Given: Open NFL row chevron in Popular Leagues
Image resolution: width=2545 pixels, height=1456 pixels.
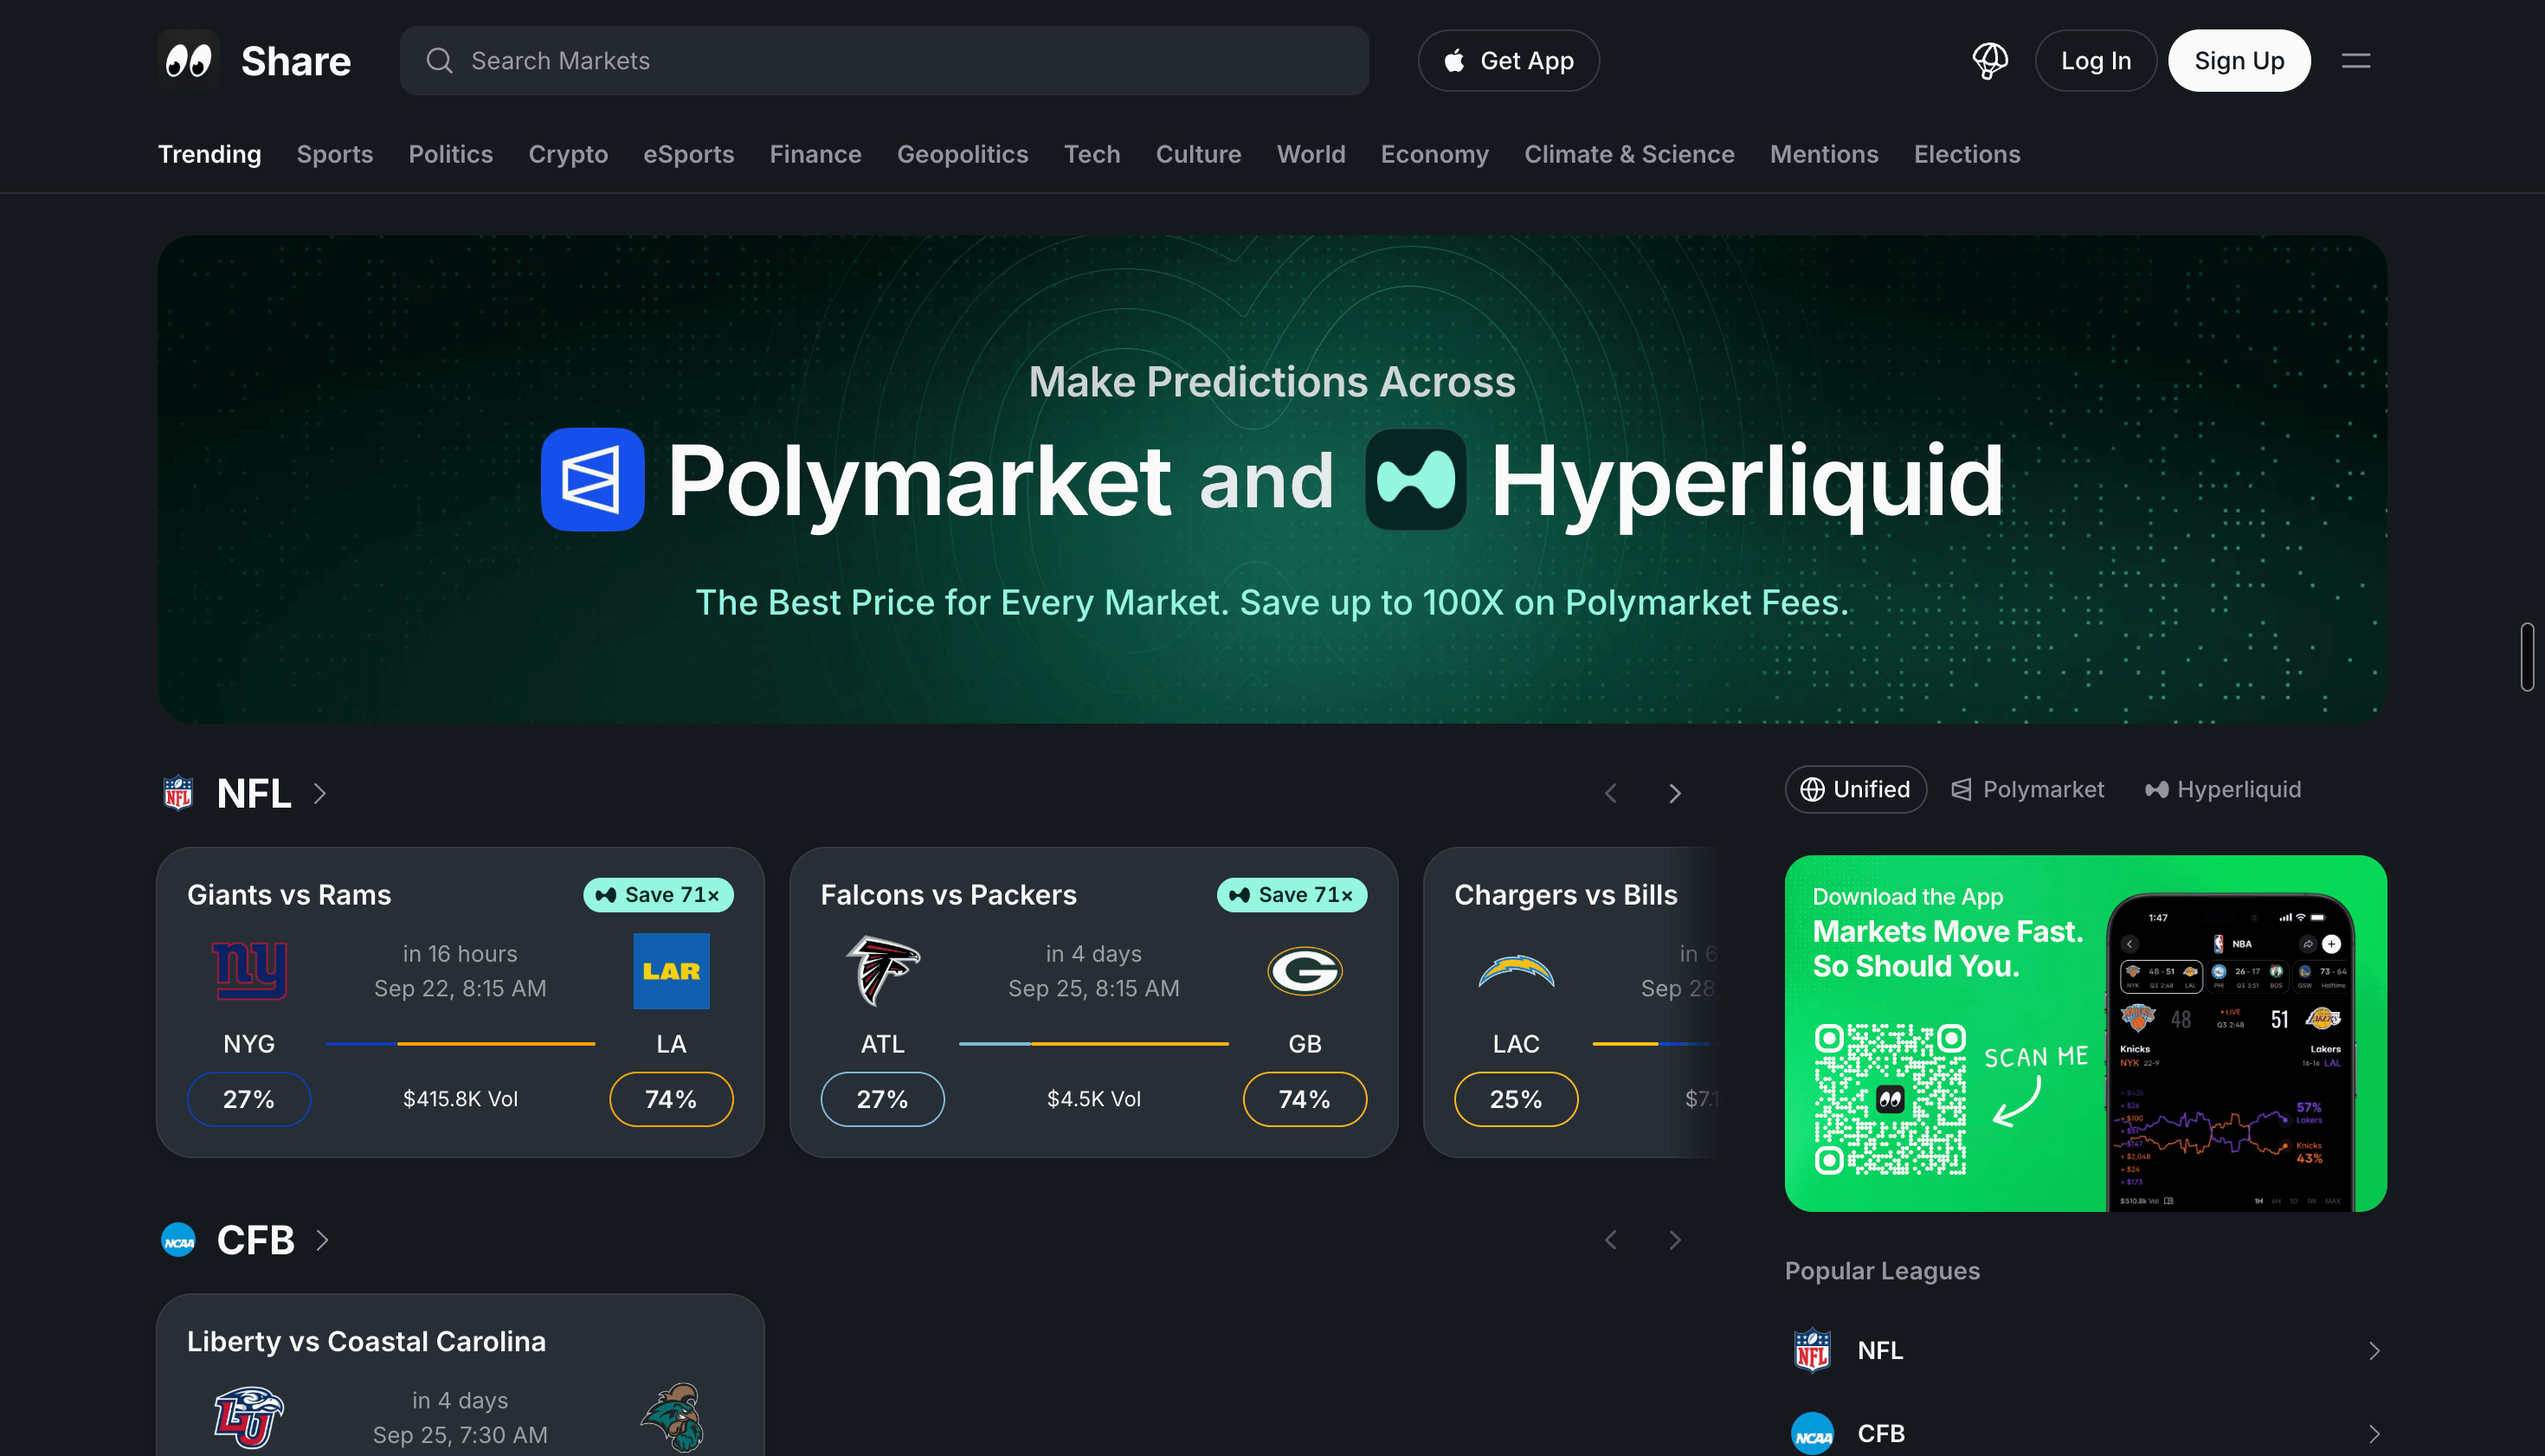Looking at the screenshot, I should click(x=2374, y=1351).
